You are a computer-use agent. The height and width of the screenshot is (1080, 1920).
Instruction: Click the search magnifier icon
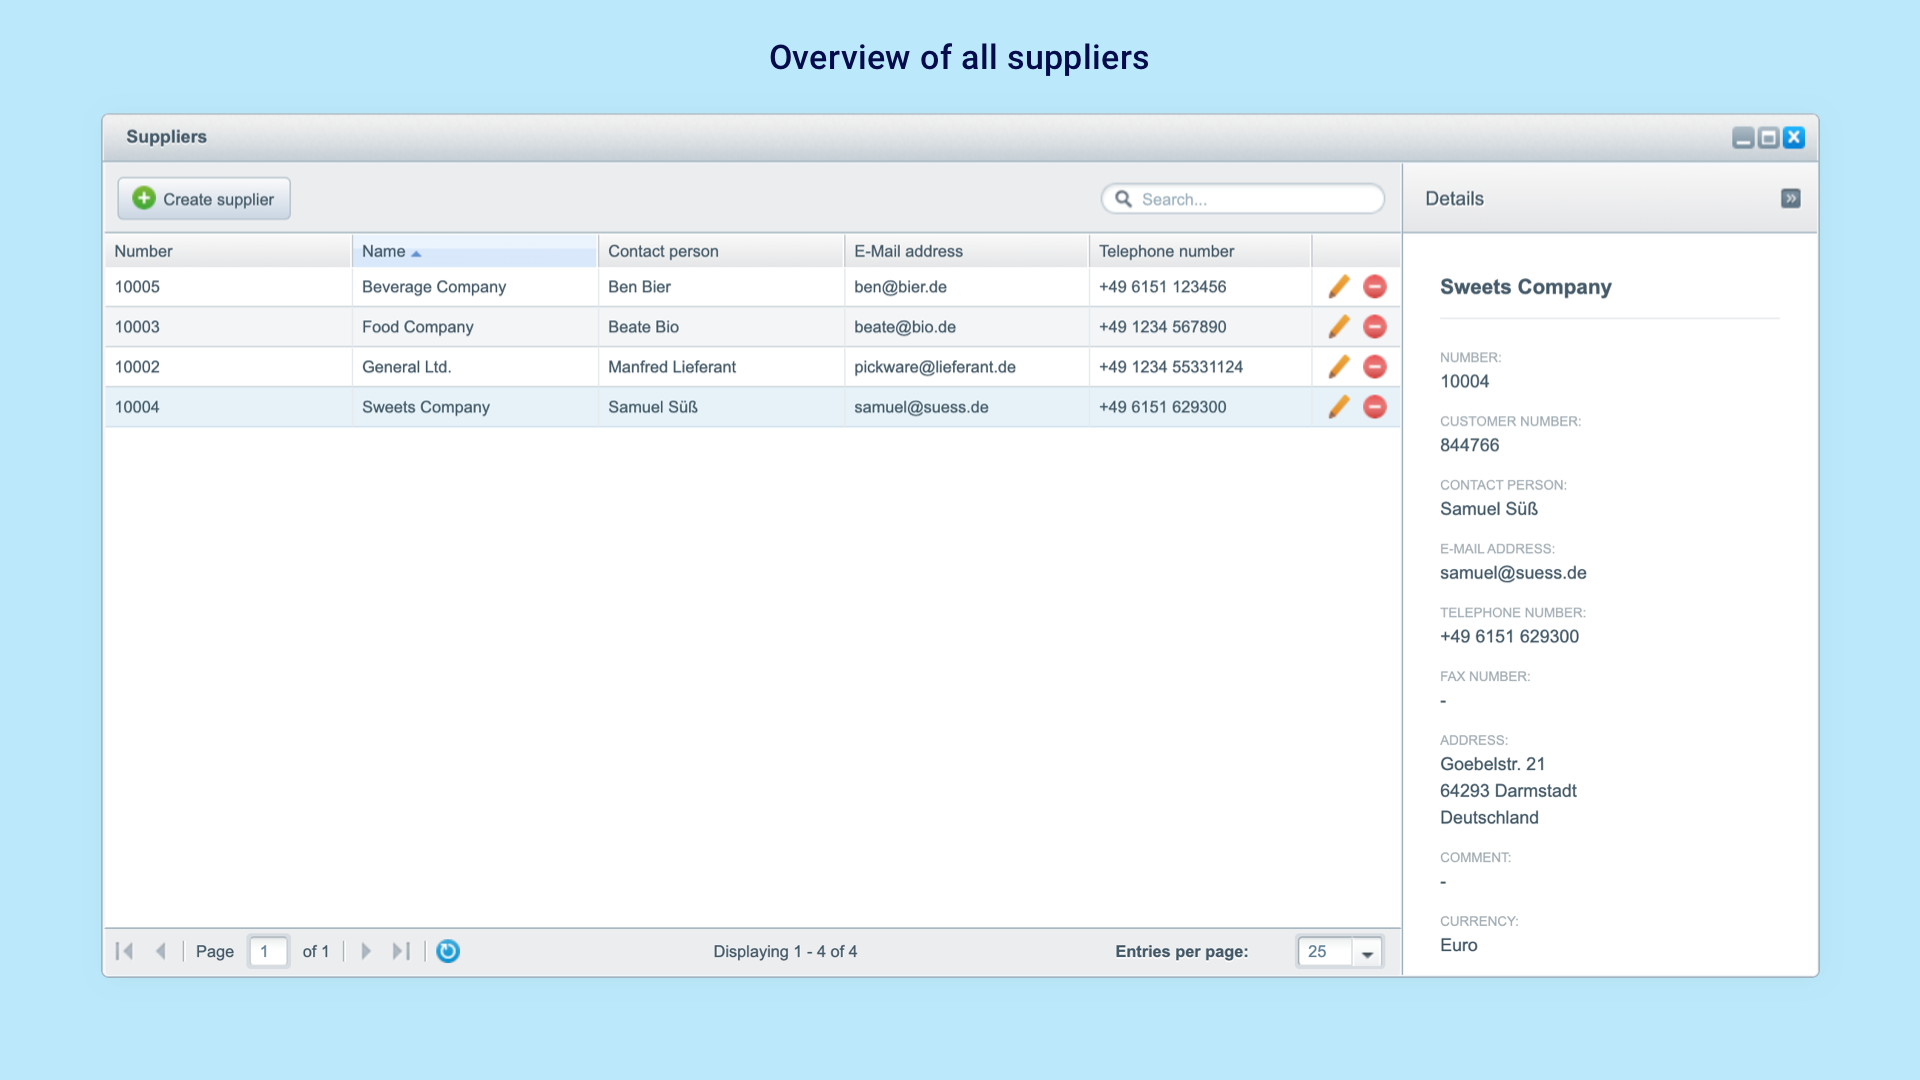click(x=1123, y=199)
